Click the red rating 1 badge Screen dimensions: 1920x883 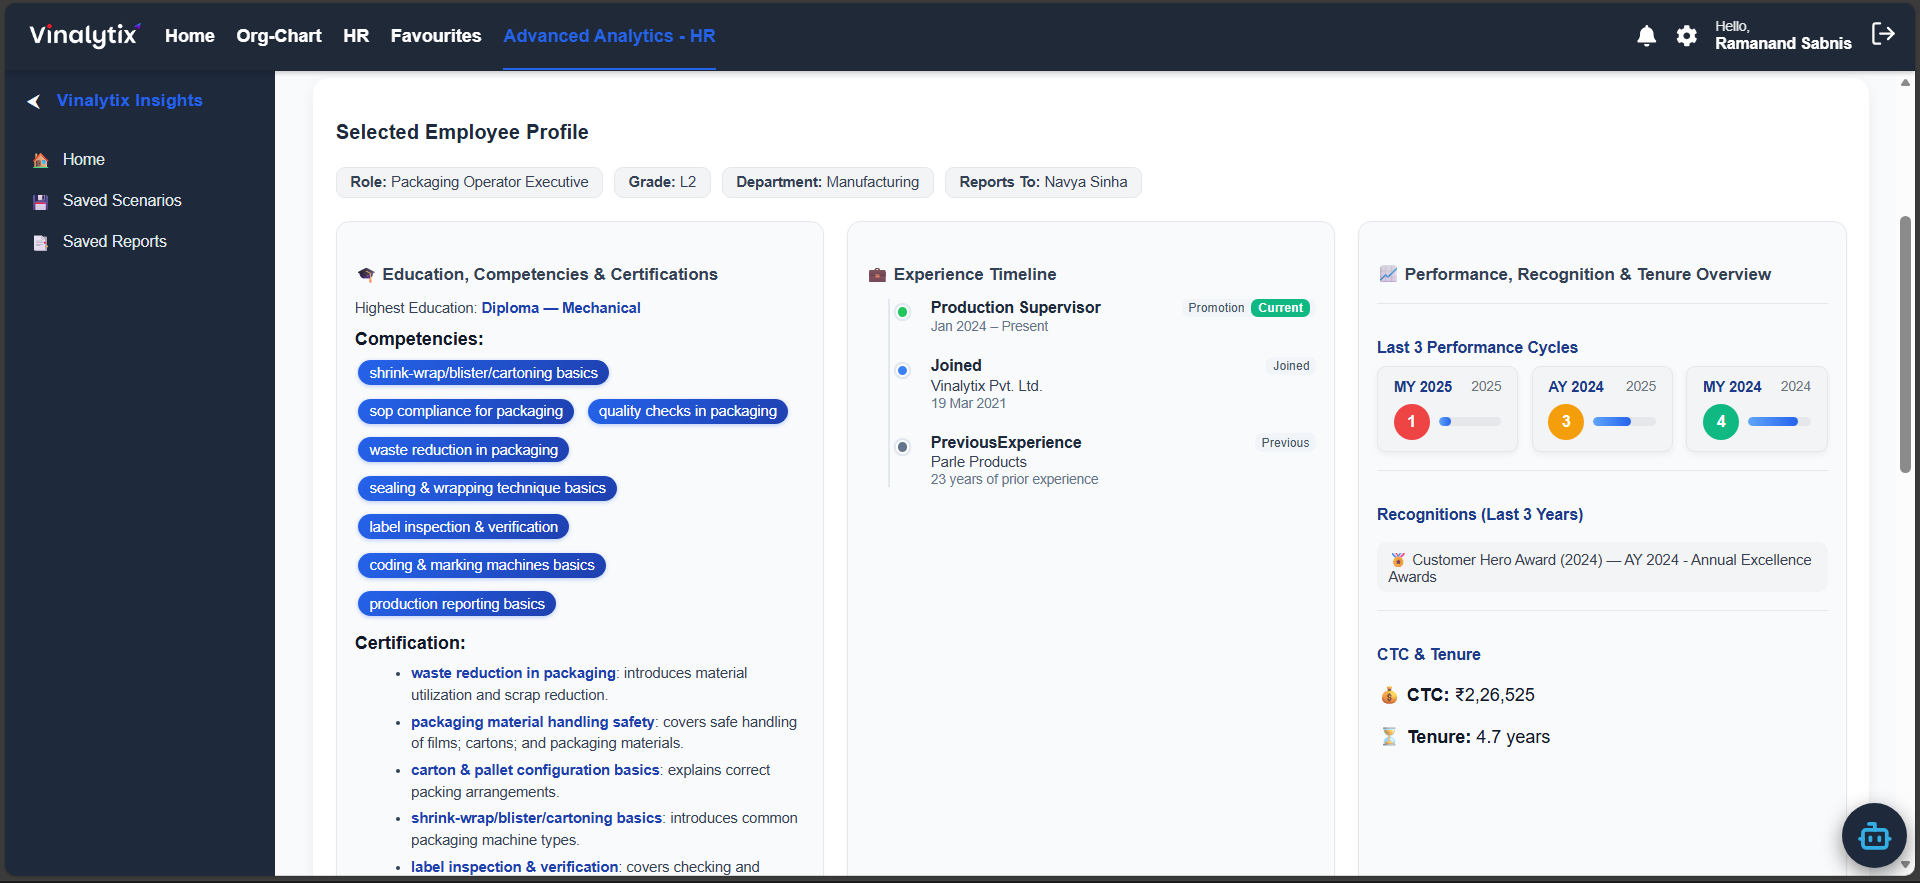coord(1411,422)
